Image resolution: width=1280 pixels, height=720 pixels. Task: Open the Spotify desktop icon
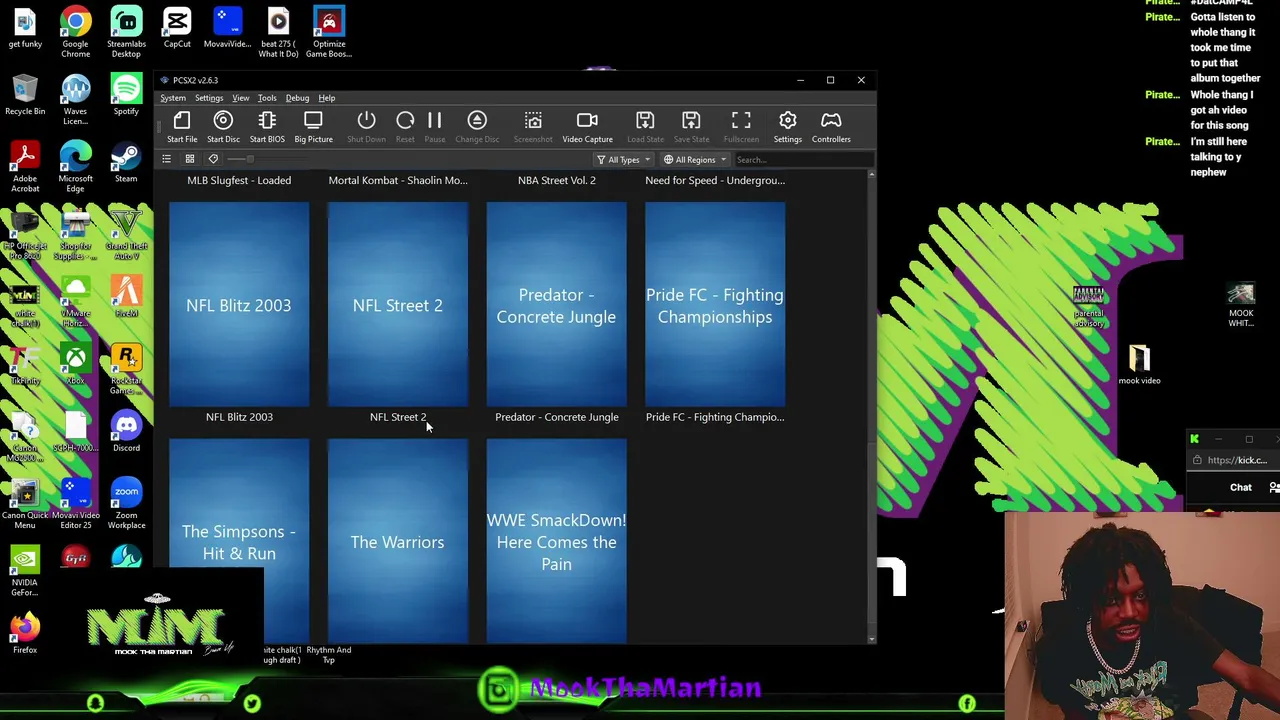coord(126,94)
